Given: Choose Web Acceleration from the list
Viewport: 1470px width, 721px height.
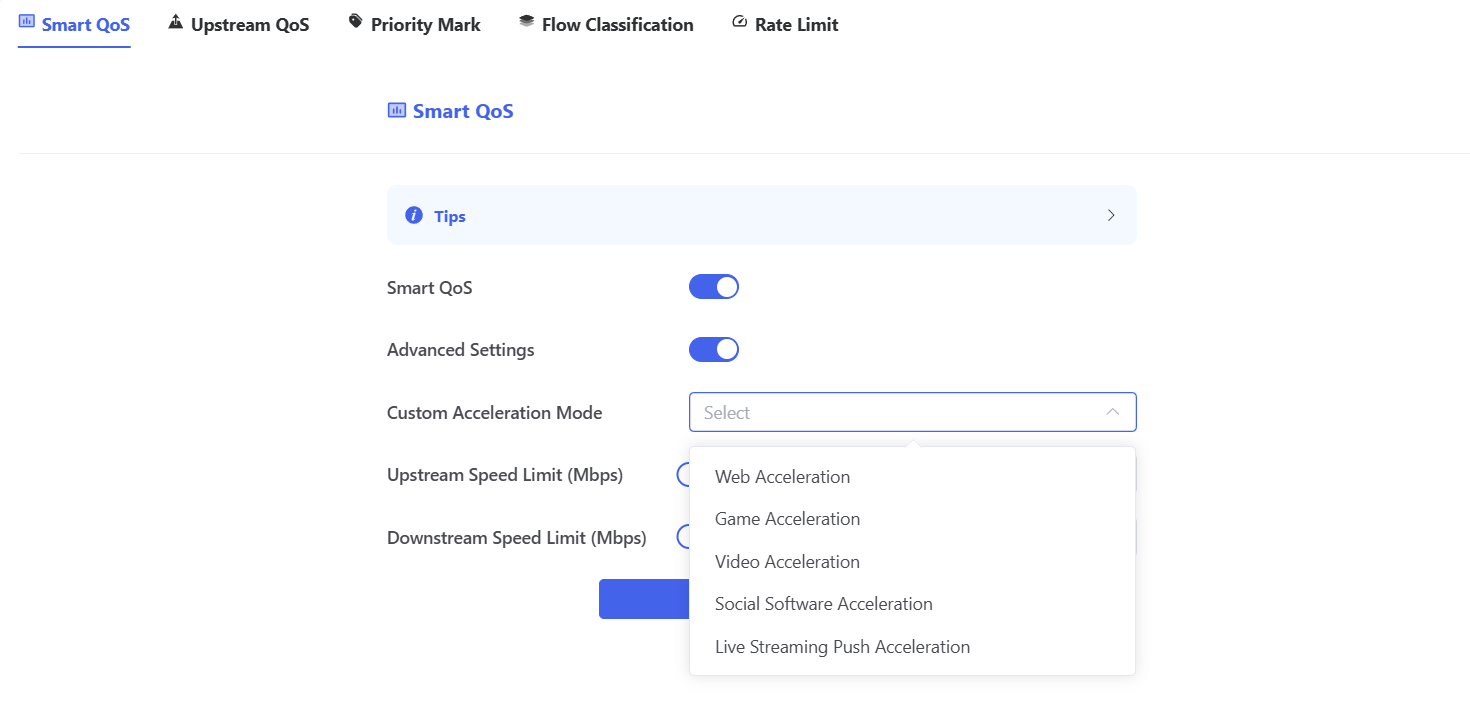Looking at the screenshot, I should coord(912,477).
